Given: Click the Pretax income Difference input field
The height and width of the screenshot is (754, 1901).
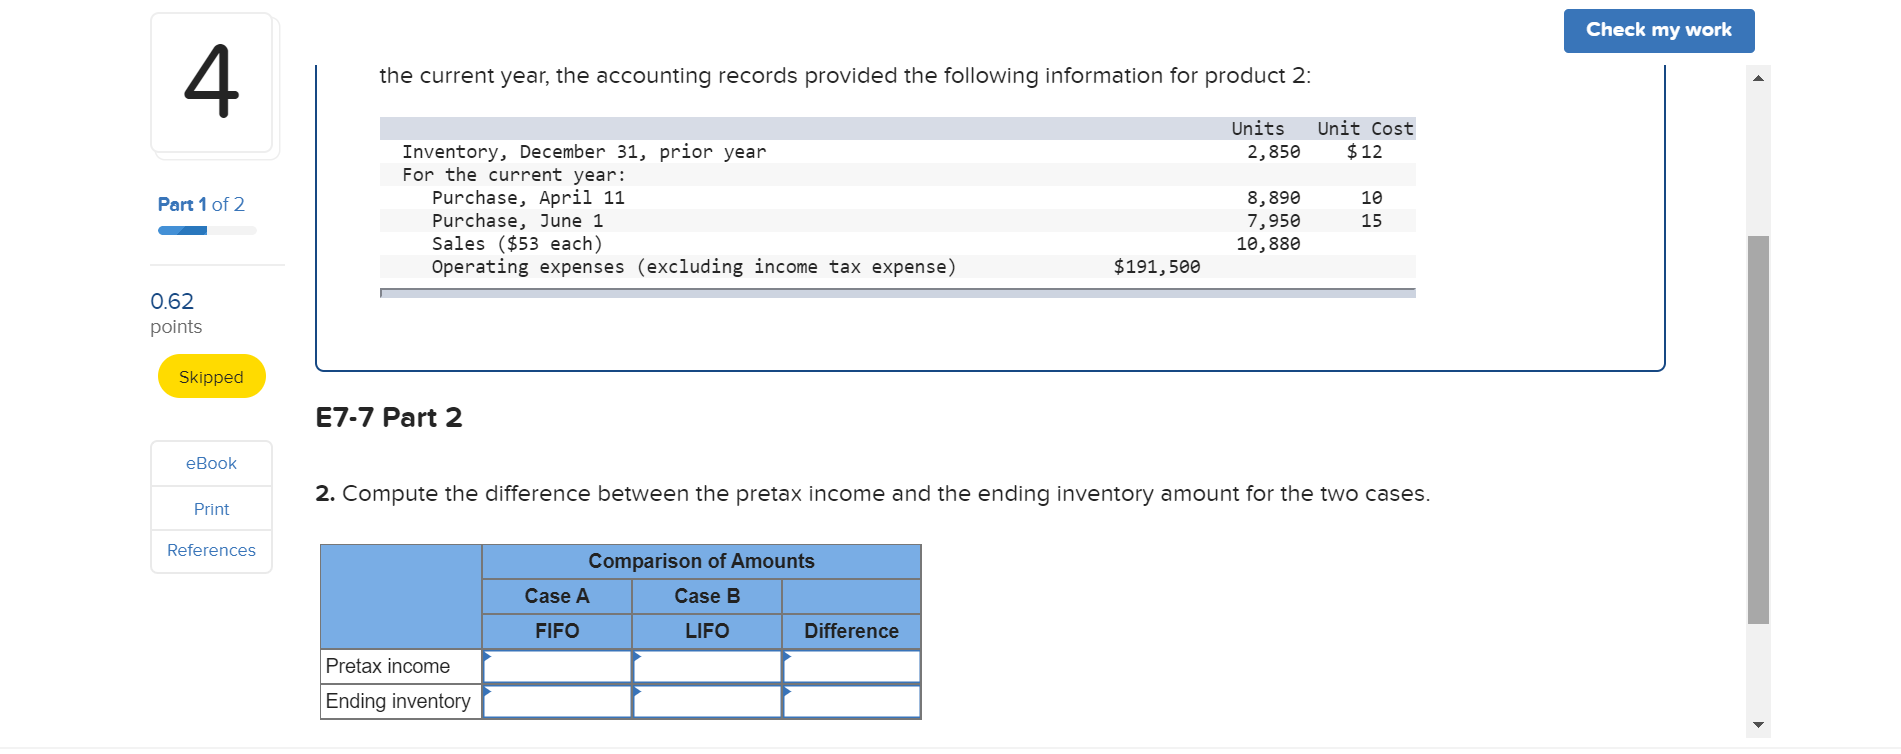Looking at the screenshot, I should point(851,666).
